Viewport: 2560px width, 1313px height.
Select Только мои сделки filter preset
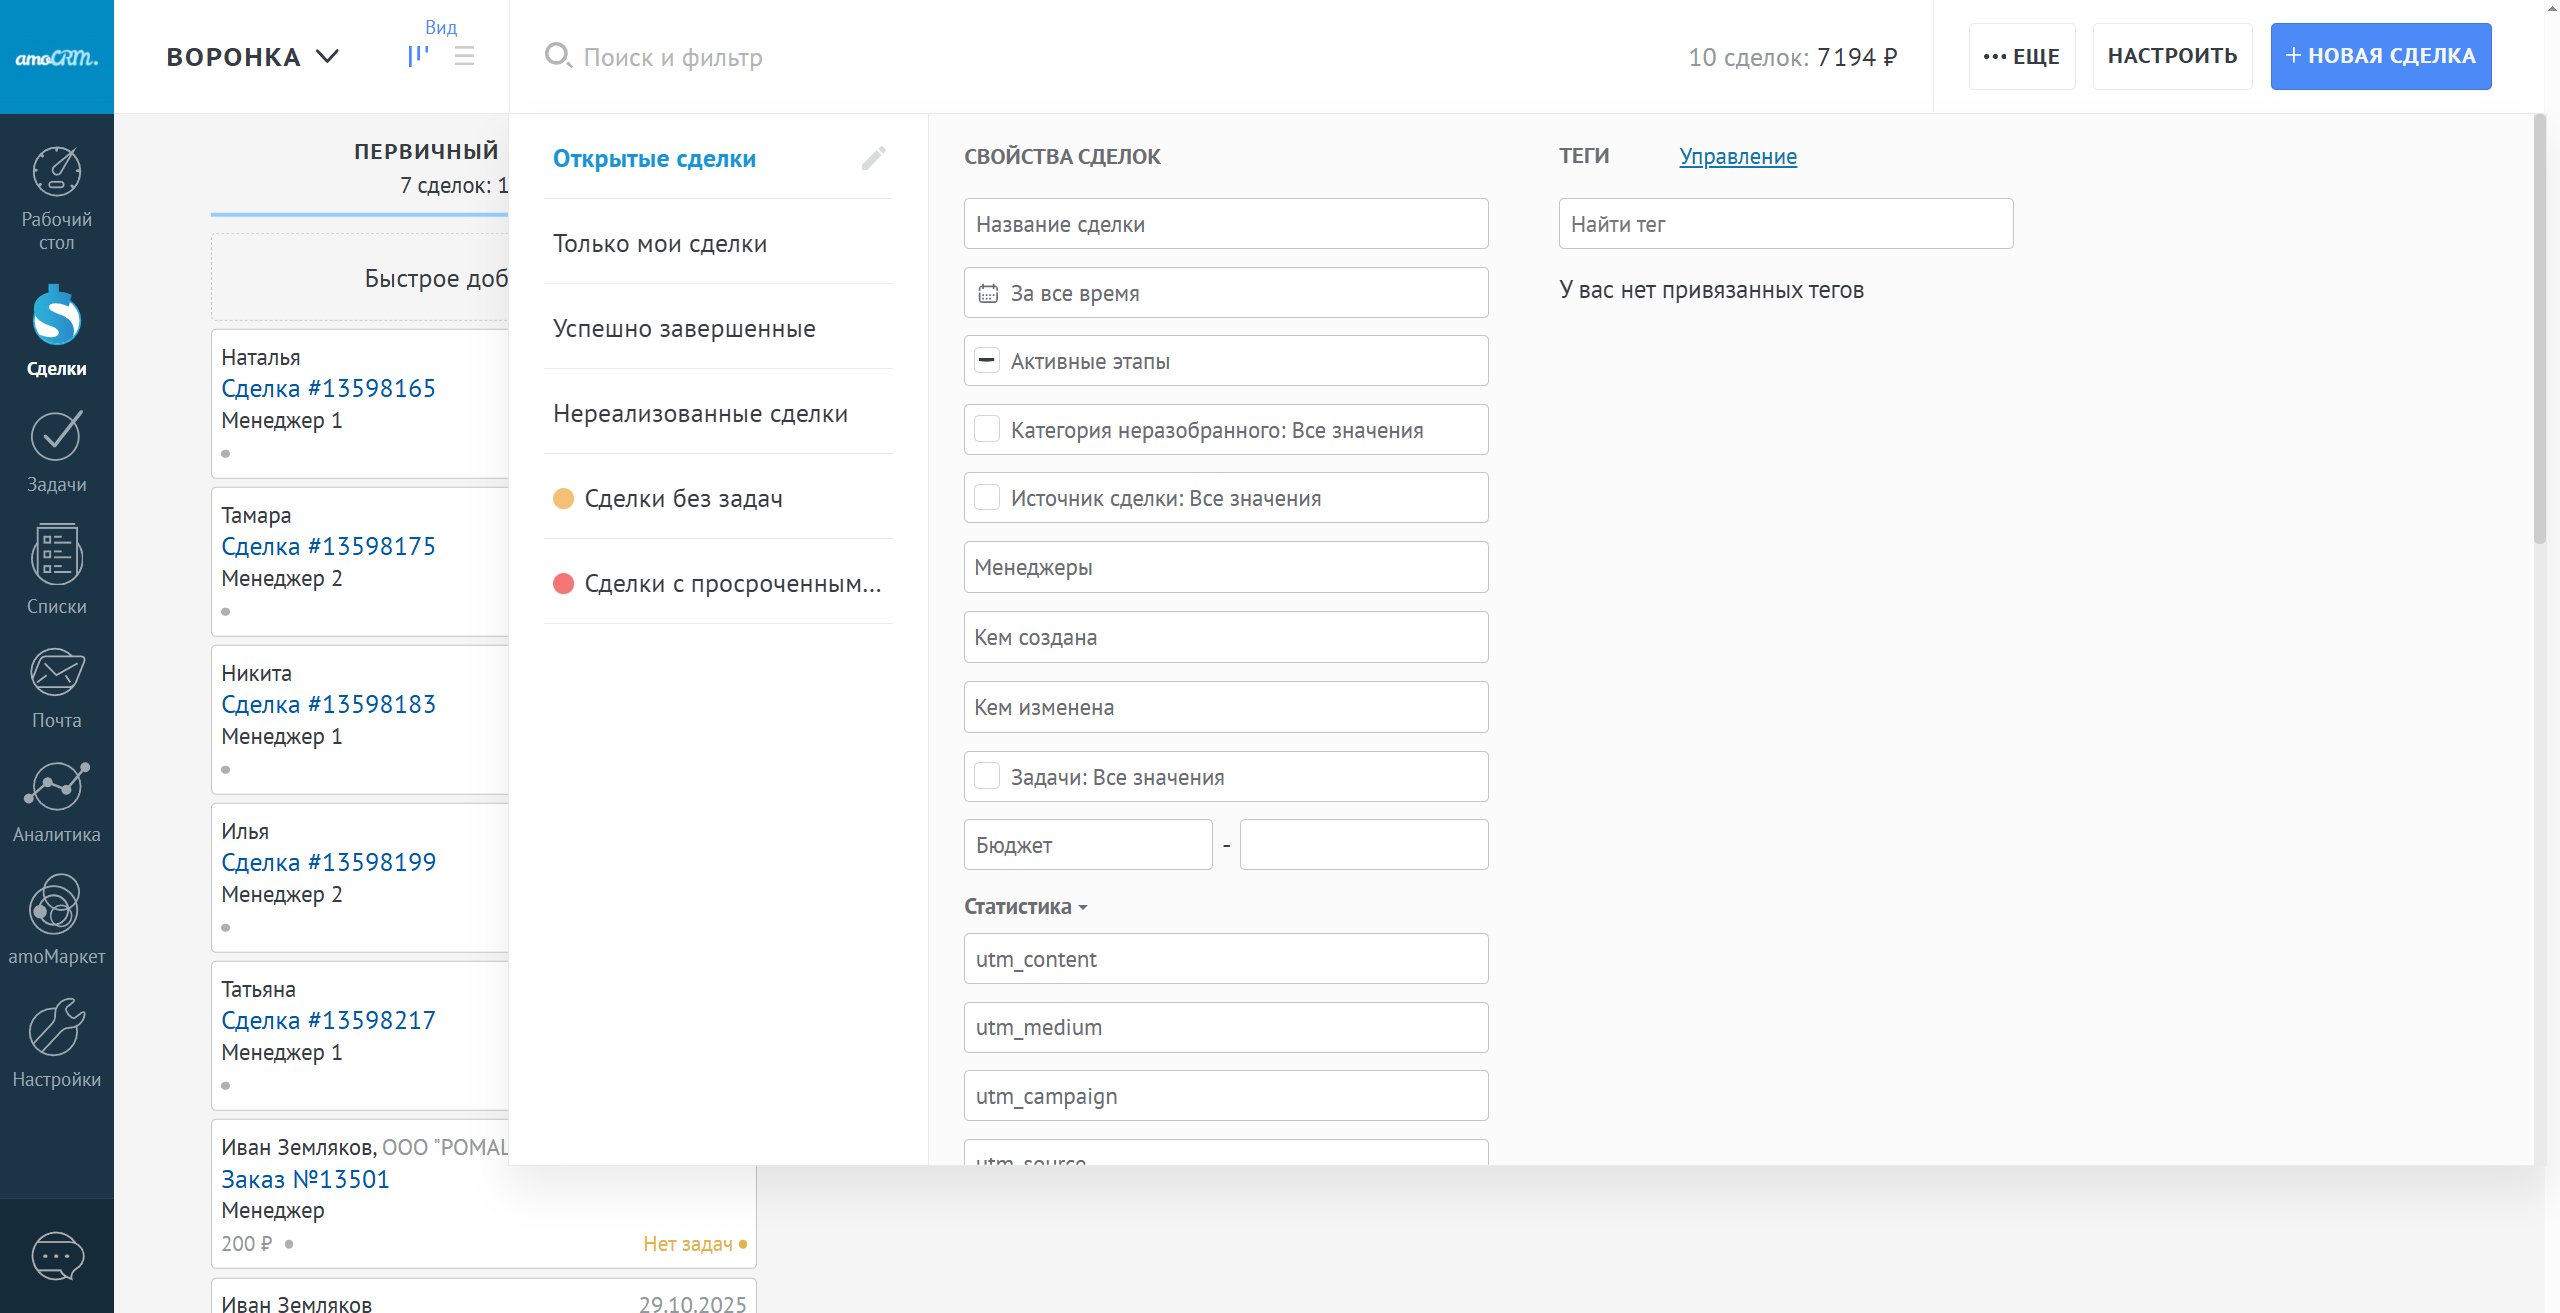click(x=660, y=244)
